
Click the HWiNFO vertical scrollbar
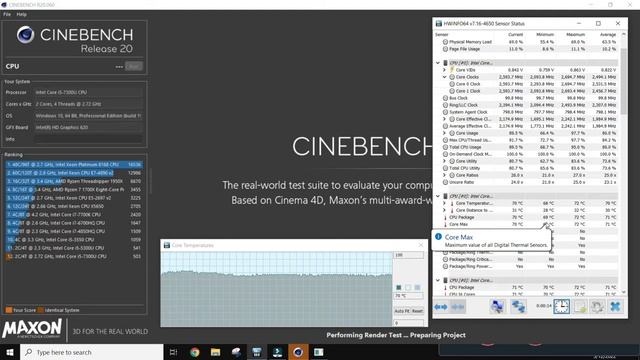(623, 82)
